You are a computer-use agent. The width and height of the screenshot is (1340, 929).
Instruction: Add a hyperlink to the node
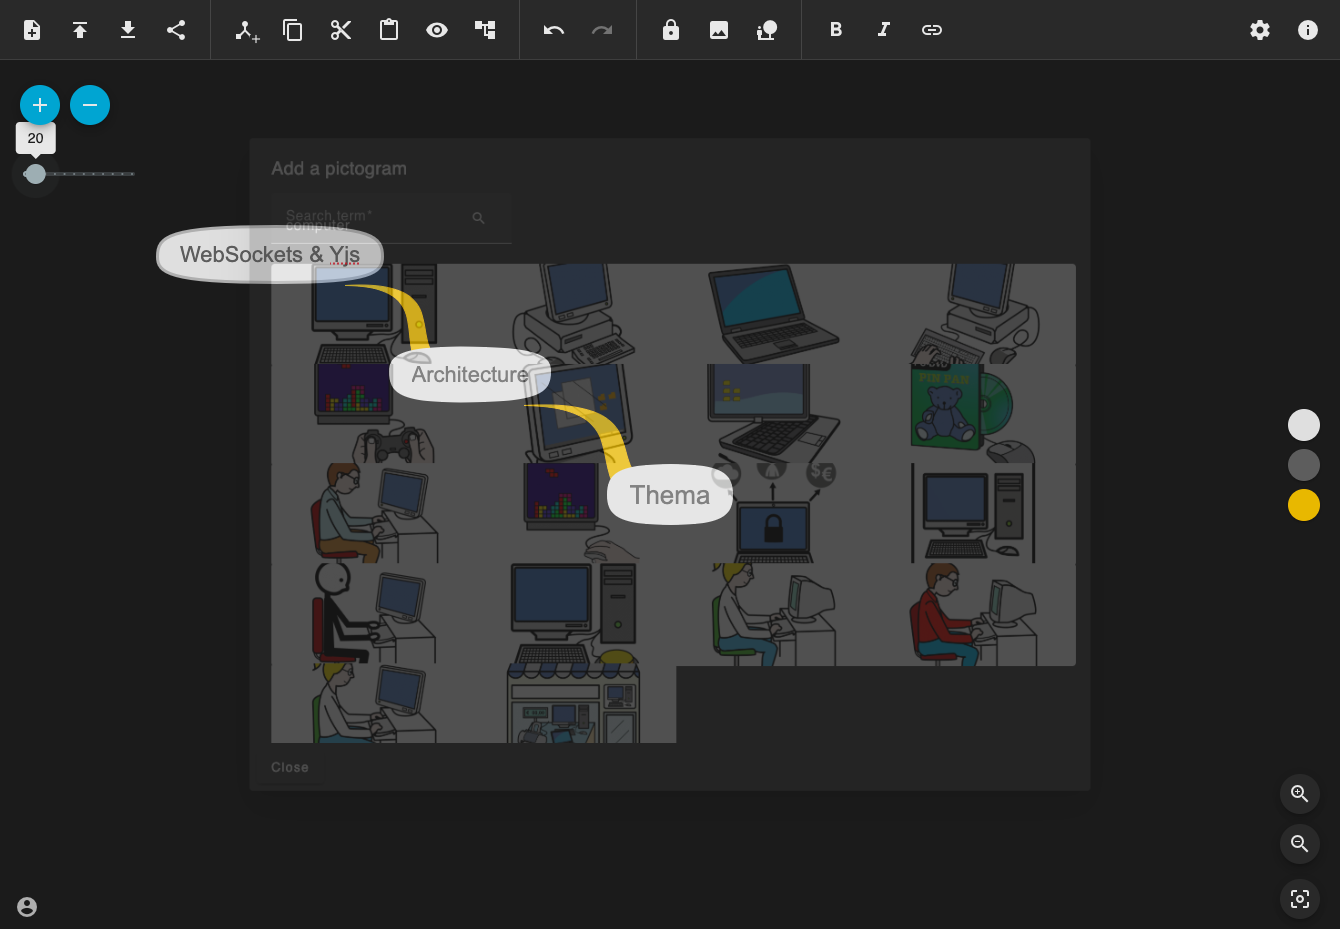932,30
